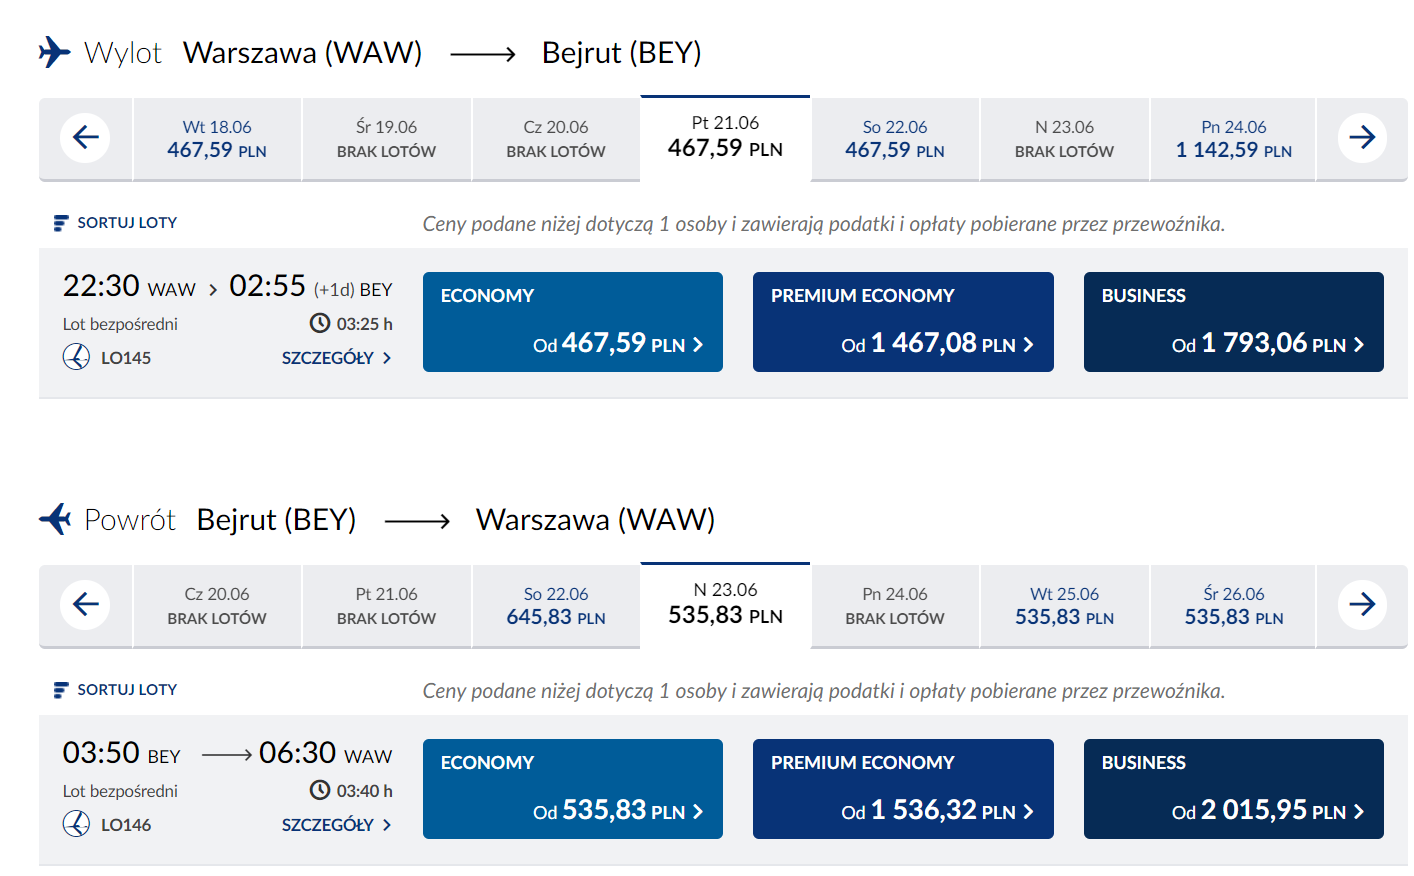Expand SZCZEGÓŁY details for flight LO146

(x=336, y=825)
